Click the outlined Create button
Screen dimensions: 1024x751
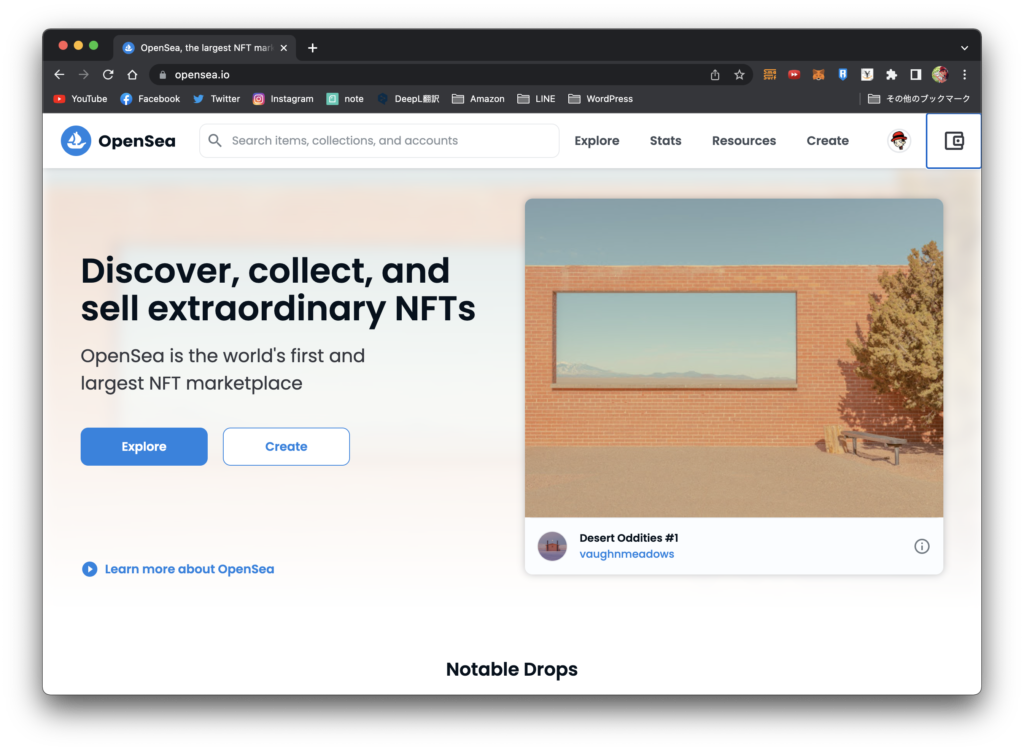tap(286, 447)
